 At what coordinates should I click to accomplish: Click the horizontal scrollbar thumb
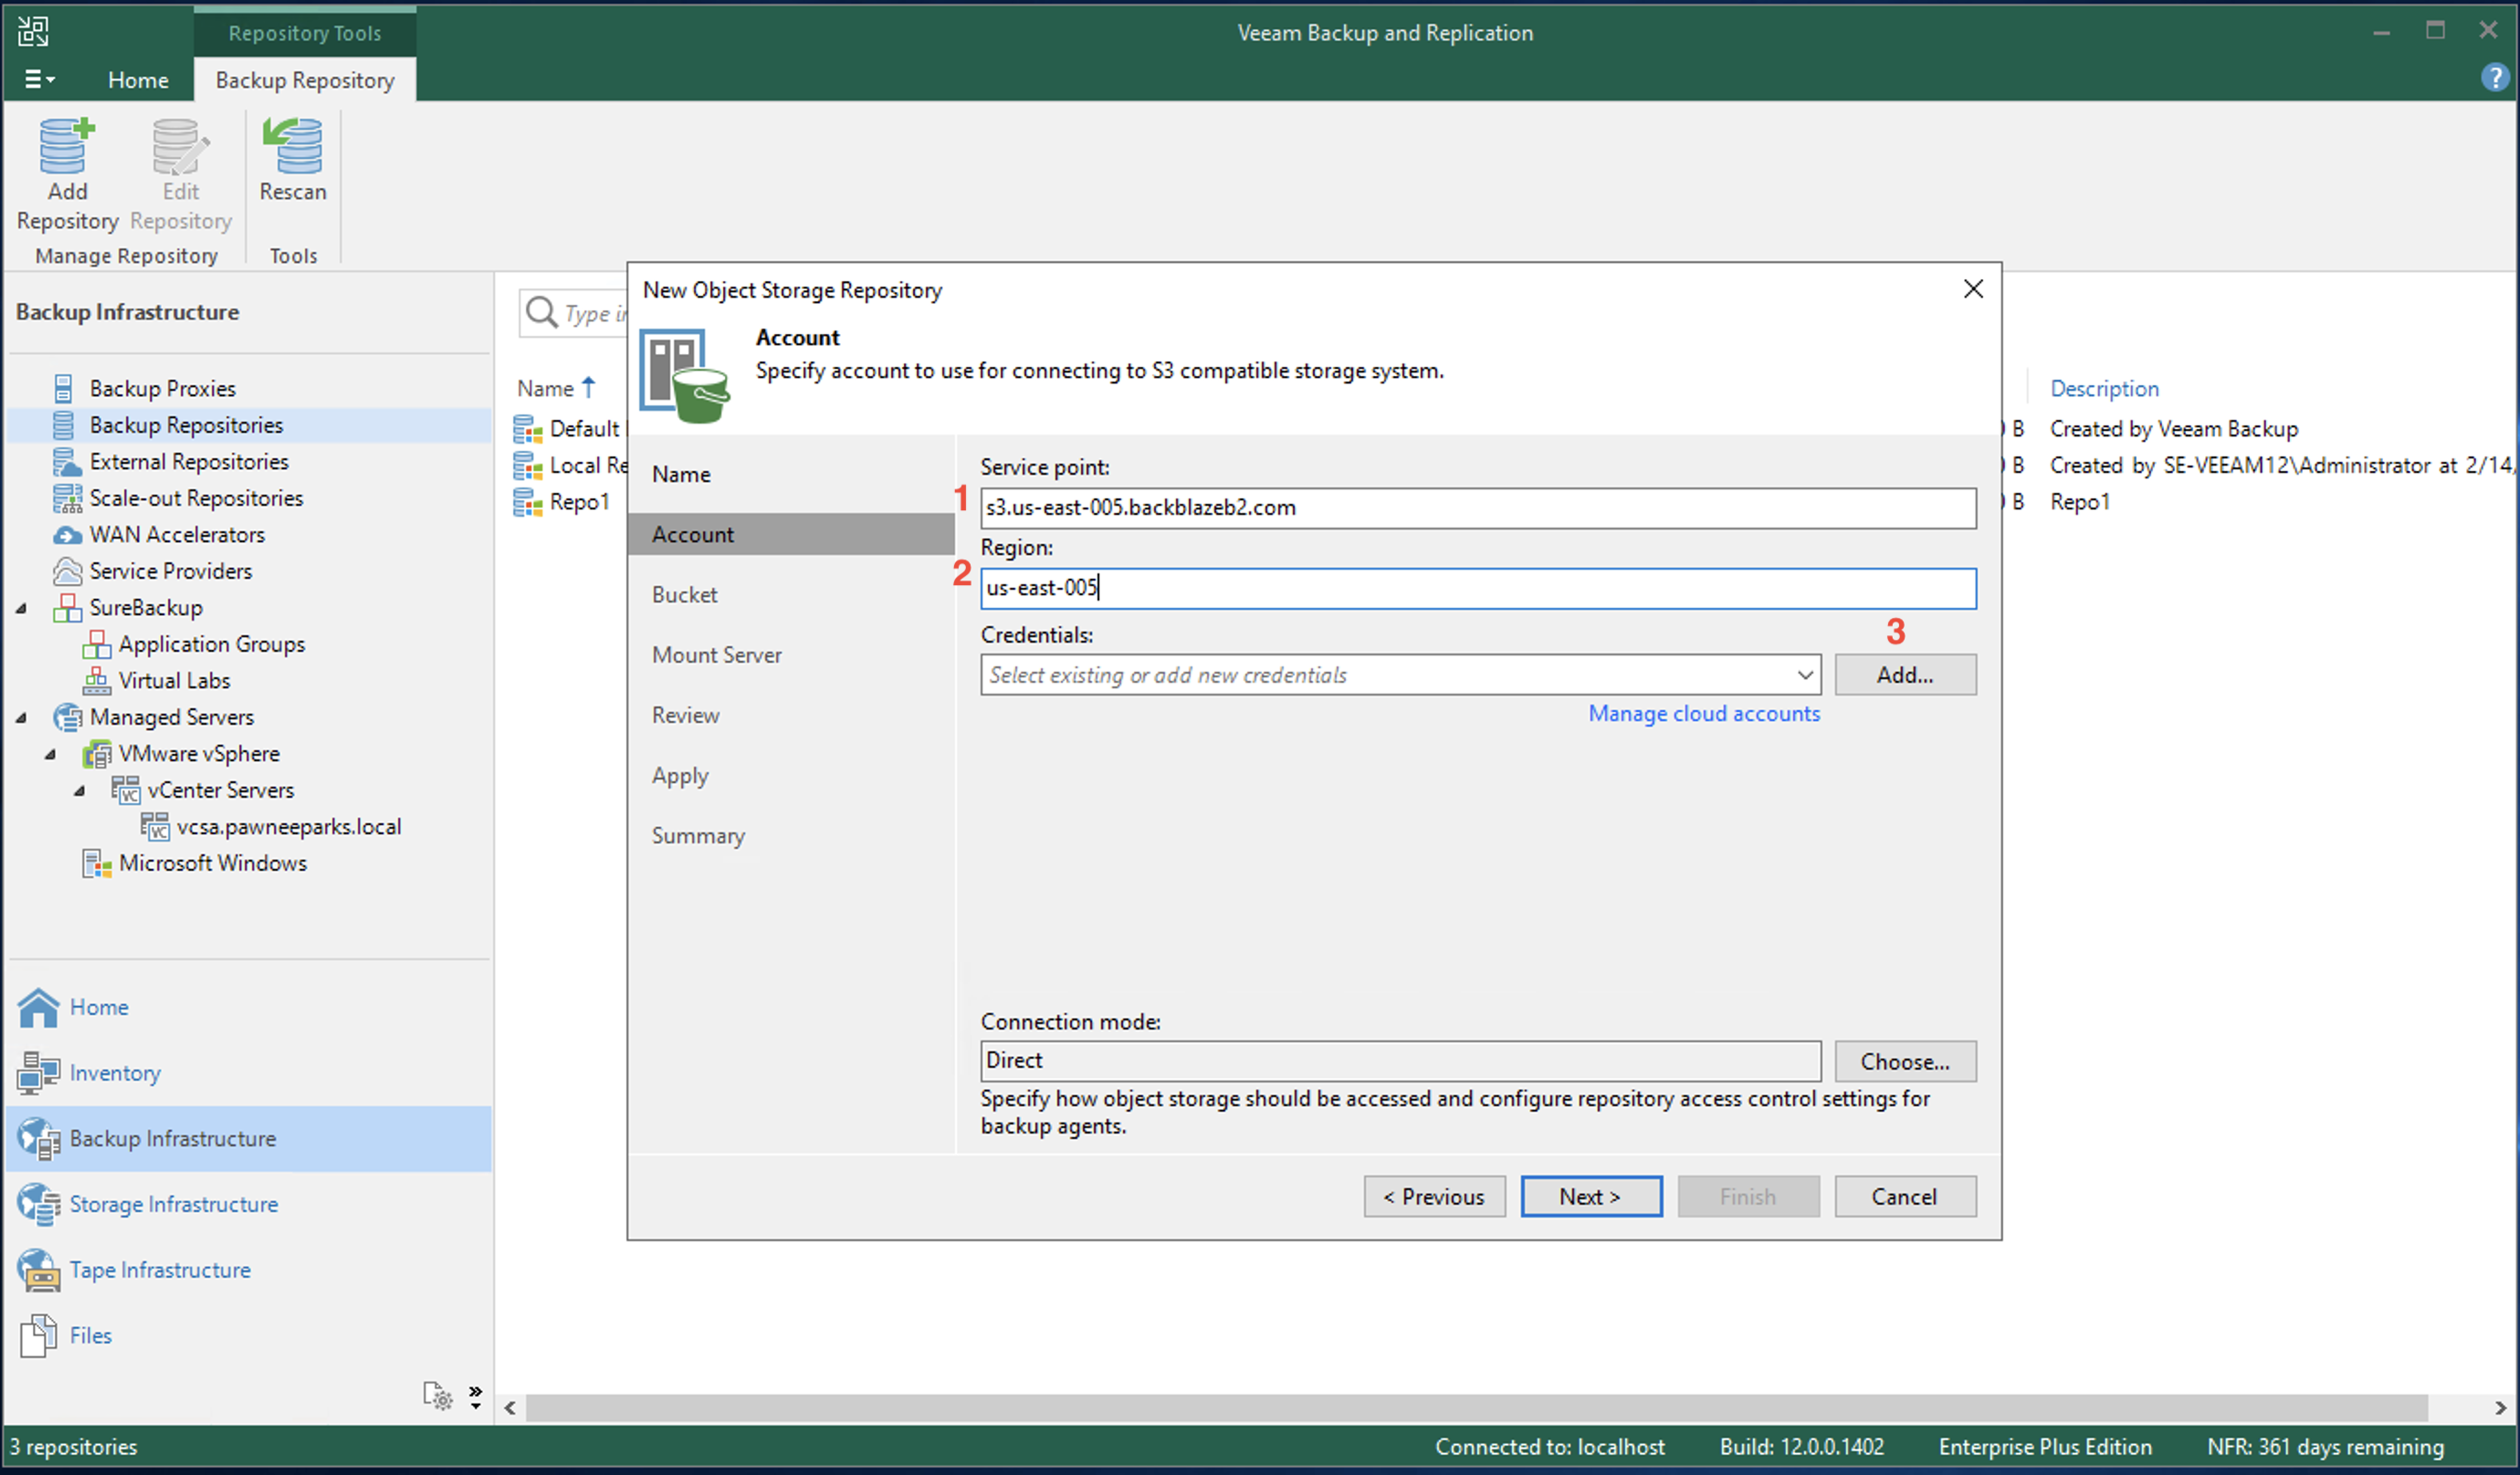click(x=1476, y=1408)
